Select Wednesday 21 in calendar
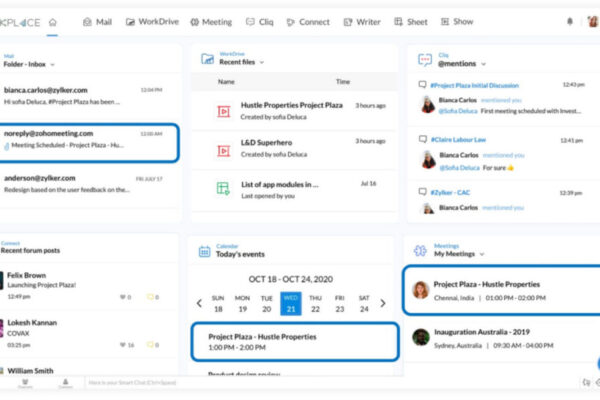This screenshot has width=600, height=400. click(x=291, y=304)
